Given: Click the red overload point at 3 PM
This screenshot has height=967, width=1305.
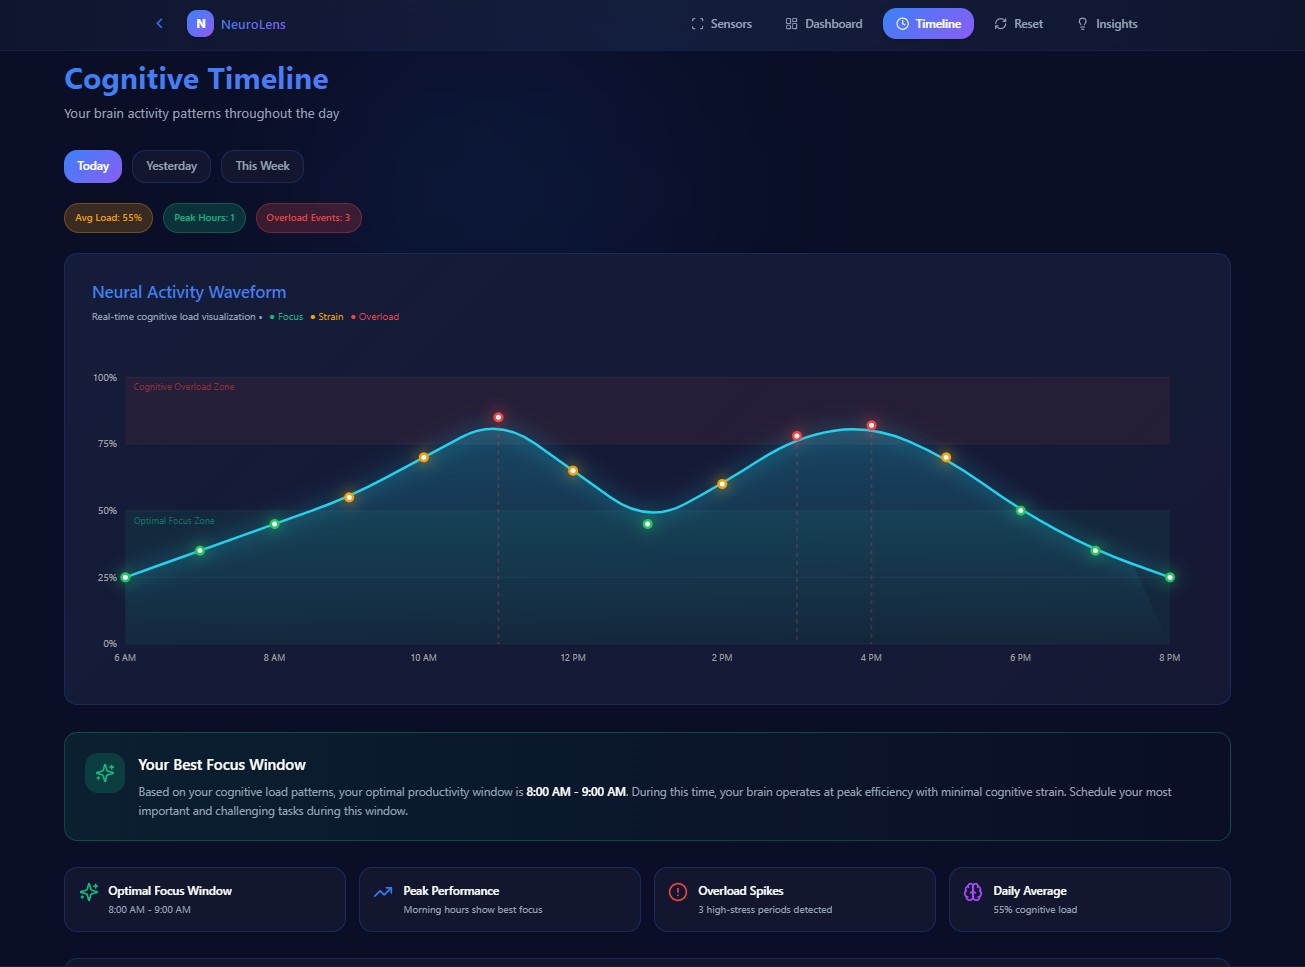Looking at the screenshot, I should point(797,436).
